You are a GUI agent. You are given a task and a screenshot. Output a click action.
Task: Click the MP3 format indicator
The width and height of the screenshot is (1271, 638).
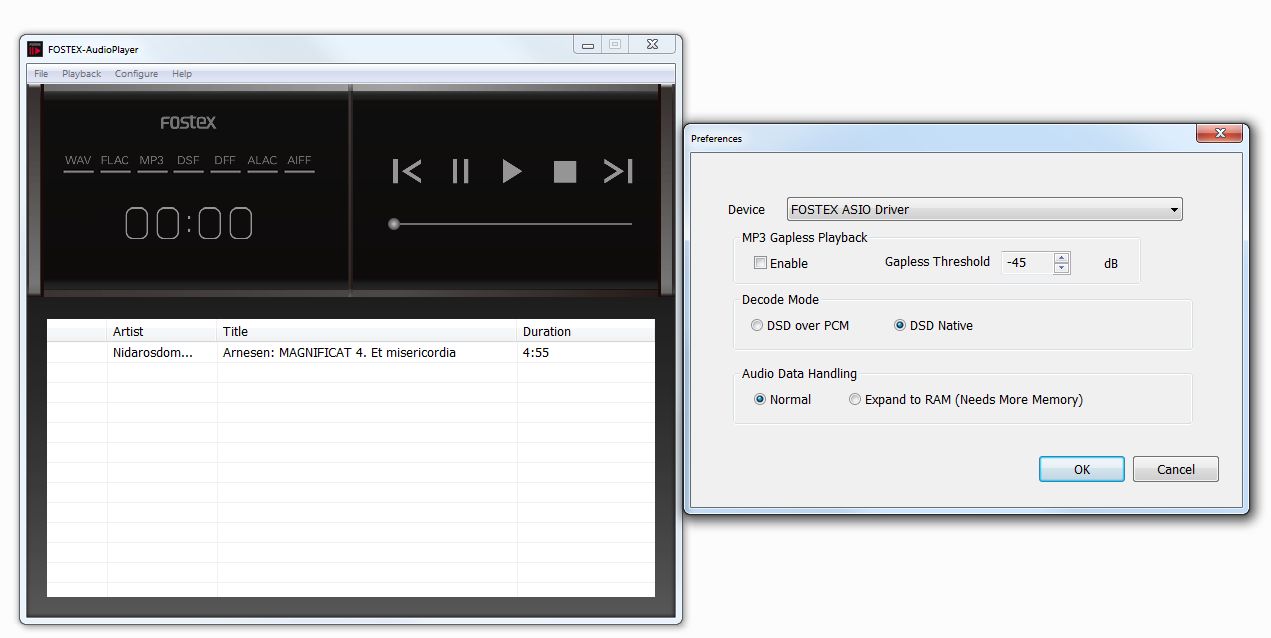click(152, 161)
